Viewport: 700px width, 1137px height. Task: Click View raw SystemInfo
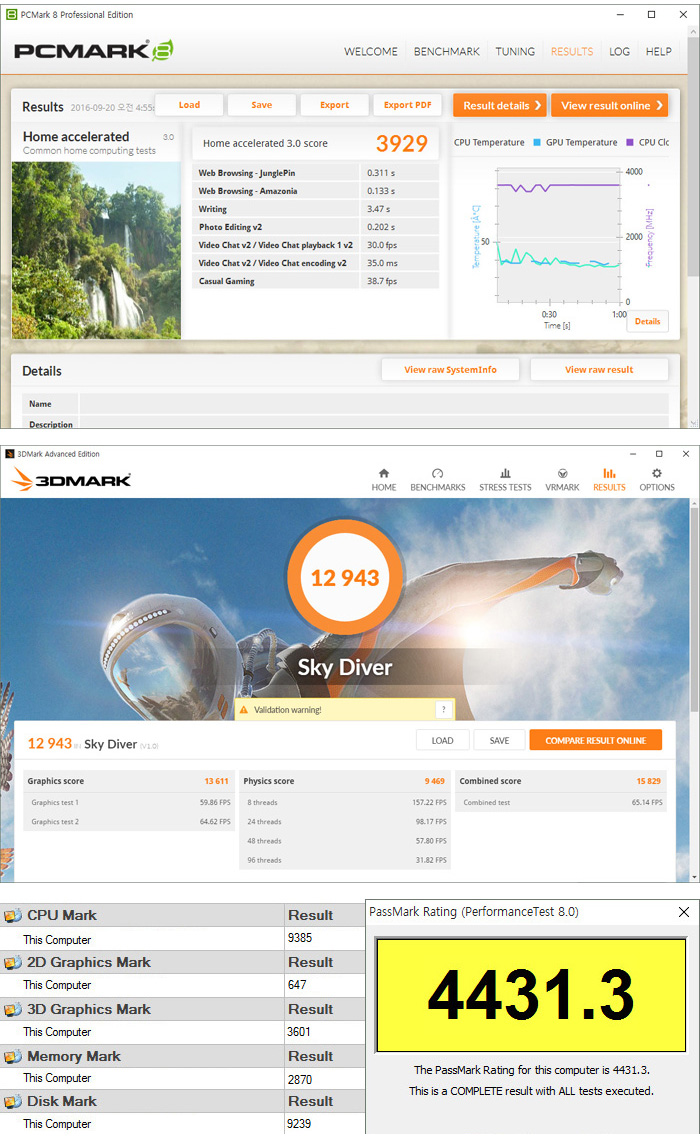[450, 370]
